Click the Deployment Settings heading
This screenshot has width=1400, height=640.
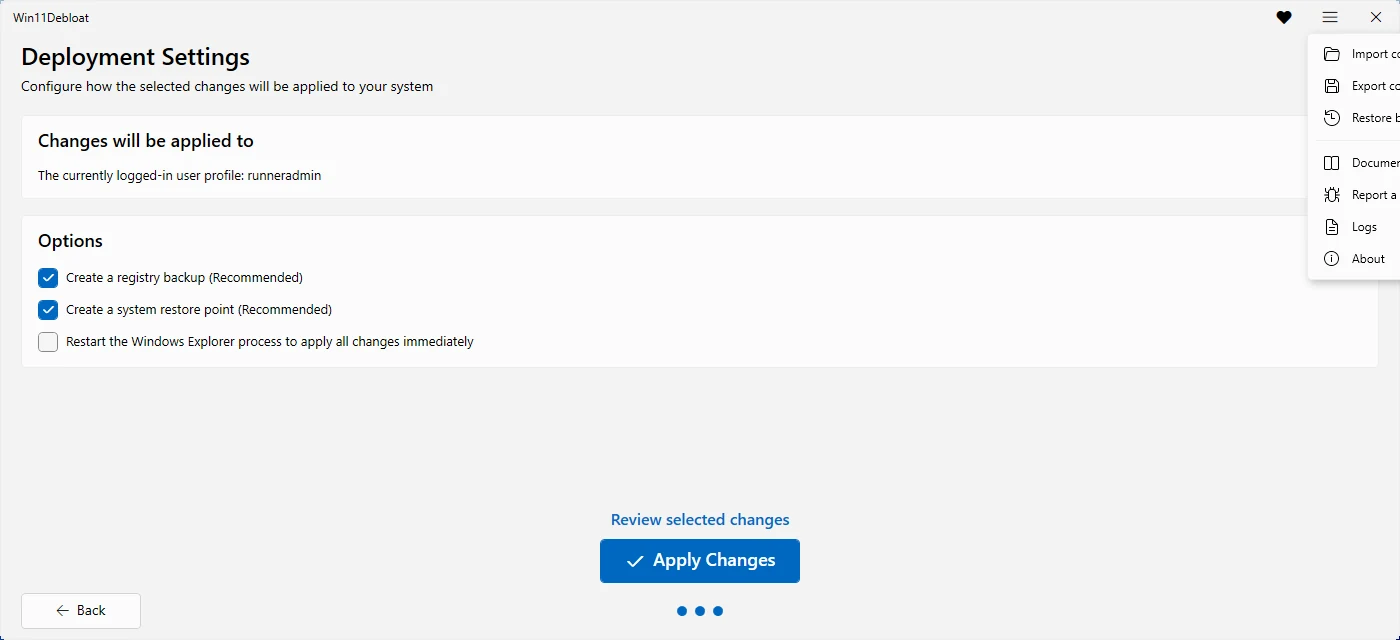click(x=136, y=57)
